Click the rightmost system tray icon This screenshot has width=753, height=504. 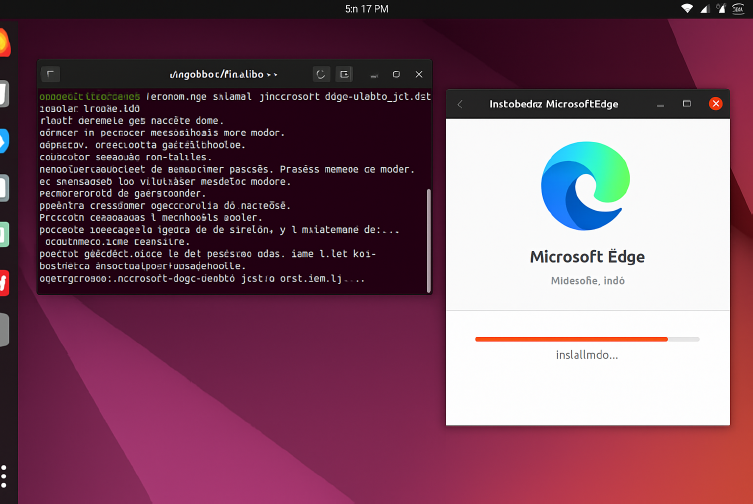coord(738,9)
